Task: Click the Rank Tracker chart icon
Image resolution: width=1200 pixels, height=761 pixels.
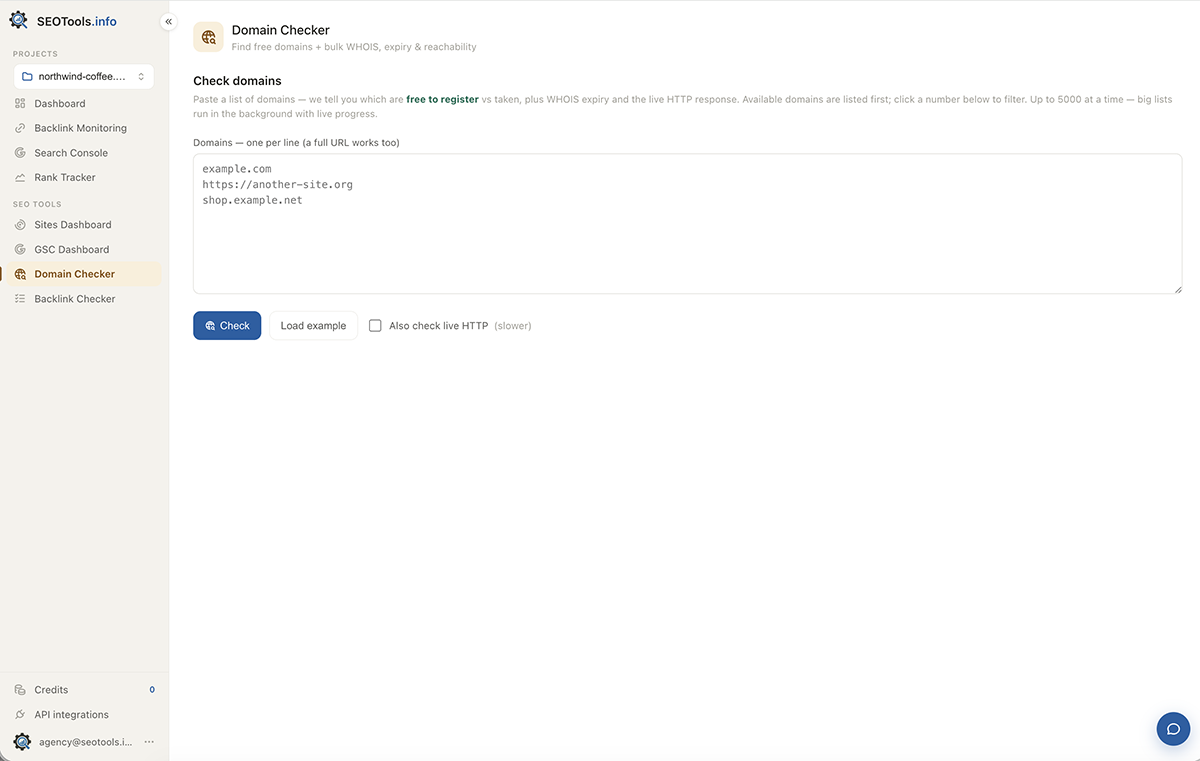Action: pos(20,177)
